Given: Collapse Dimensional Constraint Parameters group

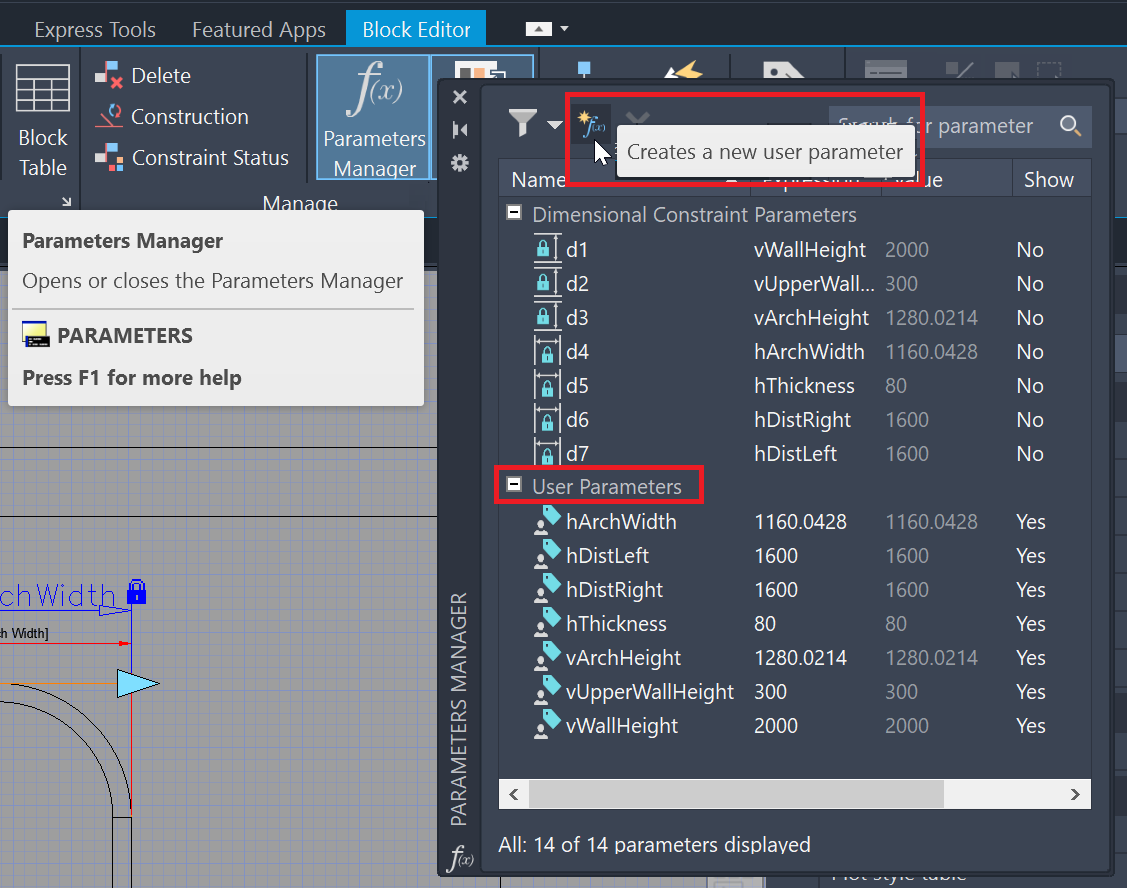Looking at the screenshot, I should tap(514, 212).
